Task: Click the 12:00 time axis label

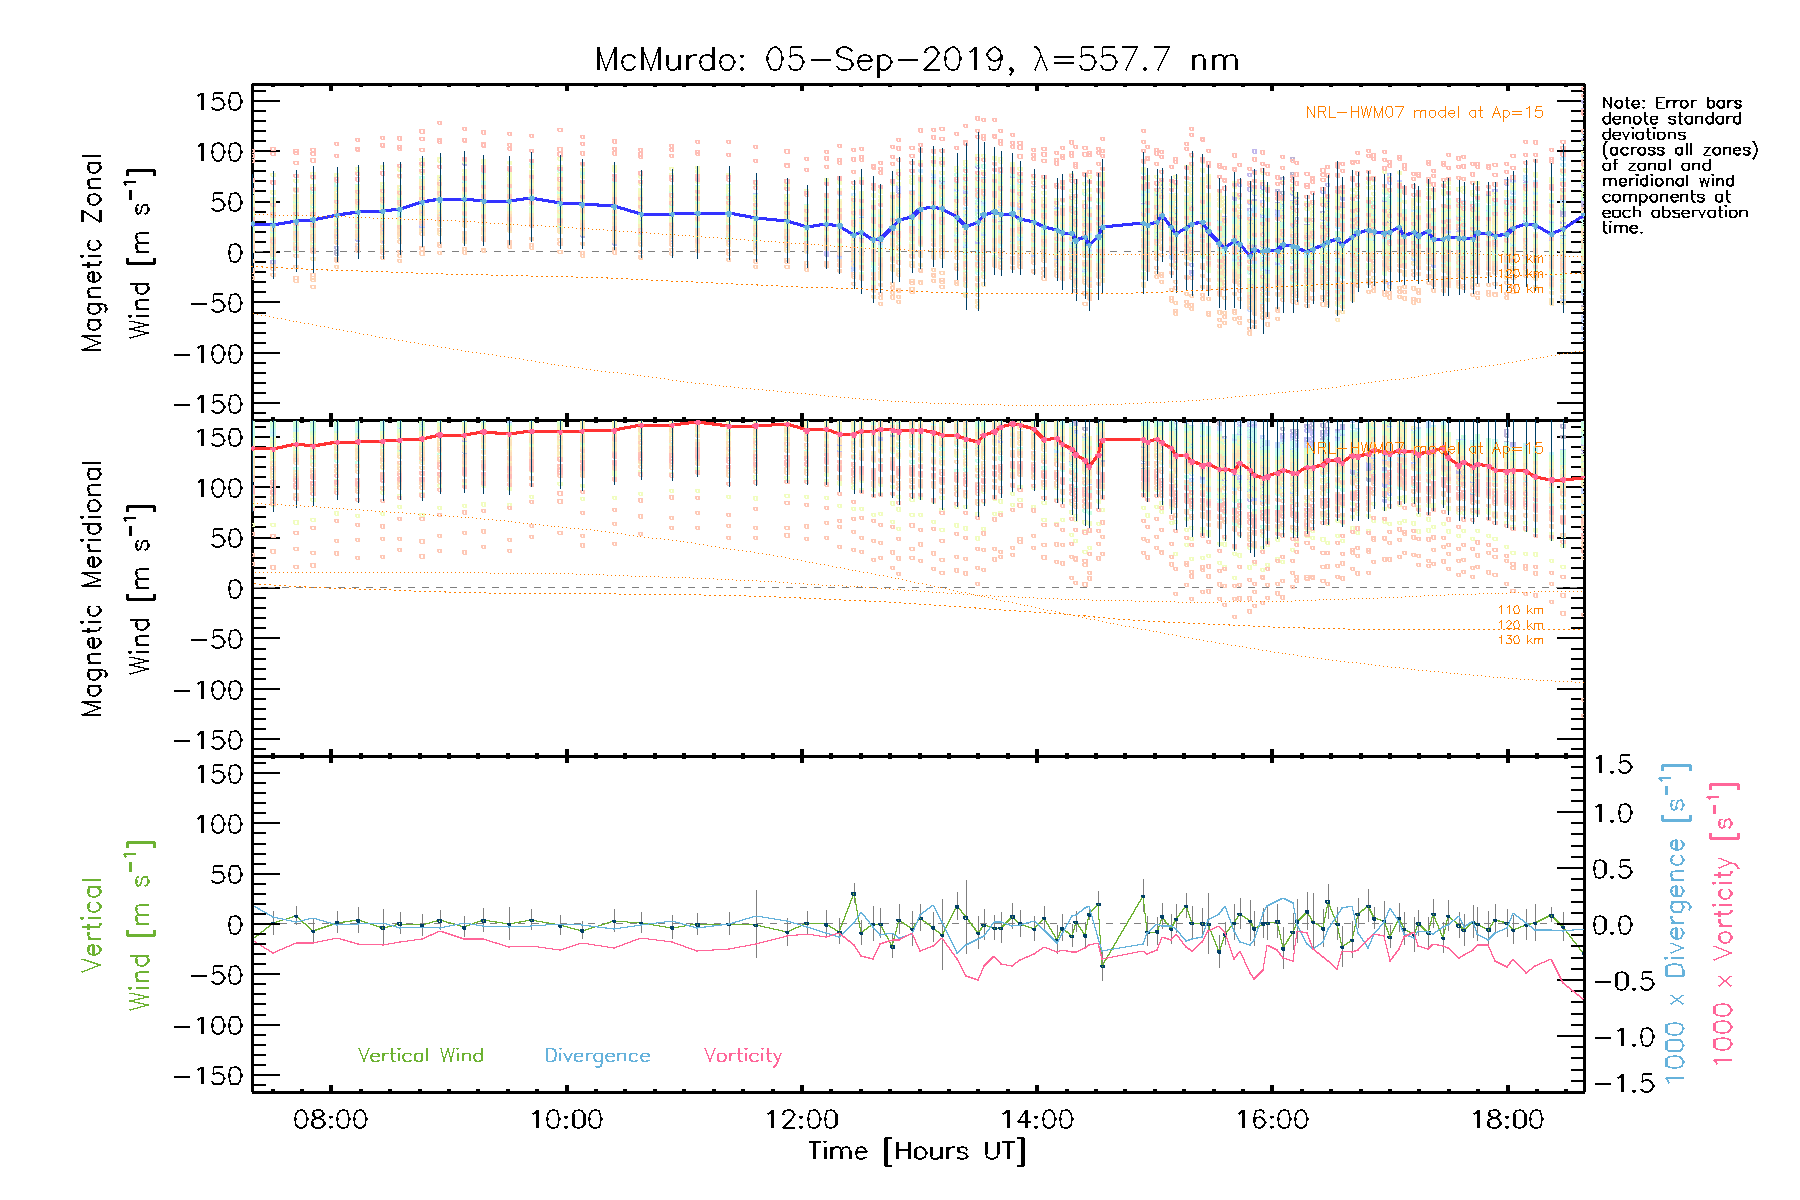Action: 802,1120
